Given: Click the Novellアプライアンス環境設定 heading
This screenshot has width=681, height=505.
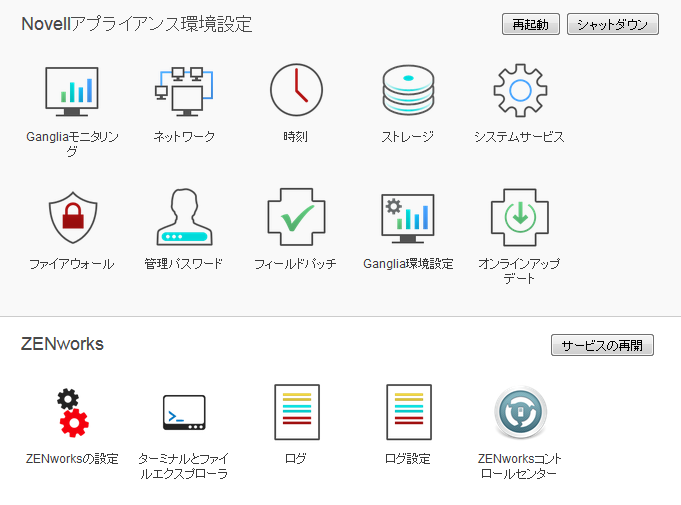Looking at the screenshot, I should 136,24.
